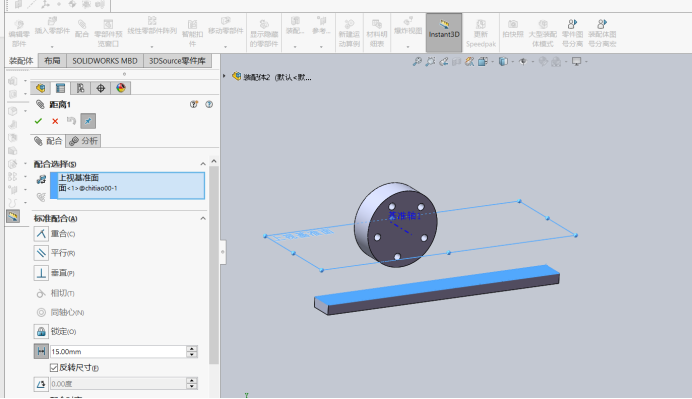Toggle the angle mate button

click(x=41, y=384)
